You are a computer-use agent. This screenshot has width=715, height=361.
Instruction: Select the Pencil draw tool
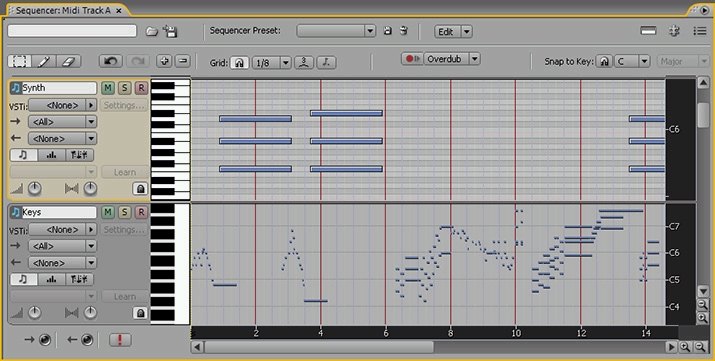point(44,61)
